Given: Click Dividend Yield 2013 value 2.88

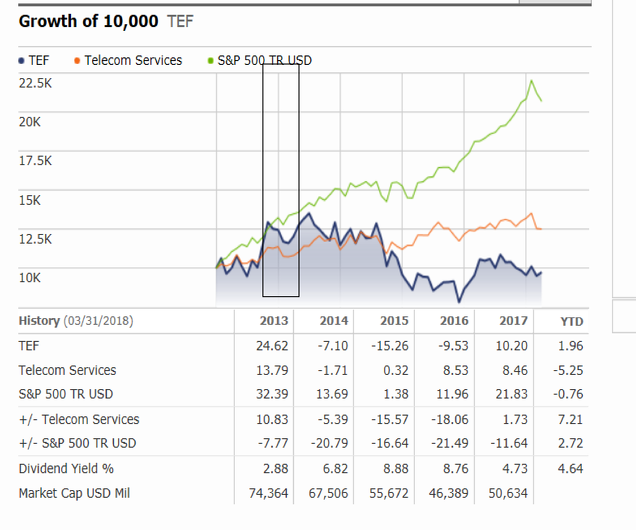Looking at the screenshot, I should pos(275,469).
